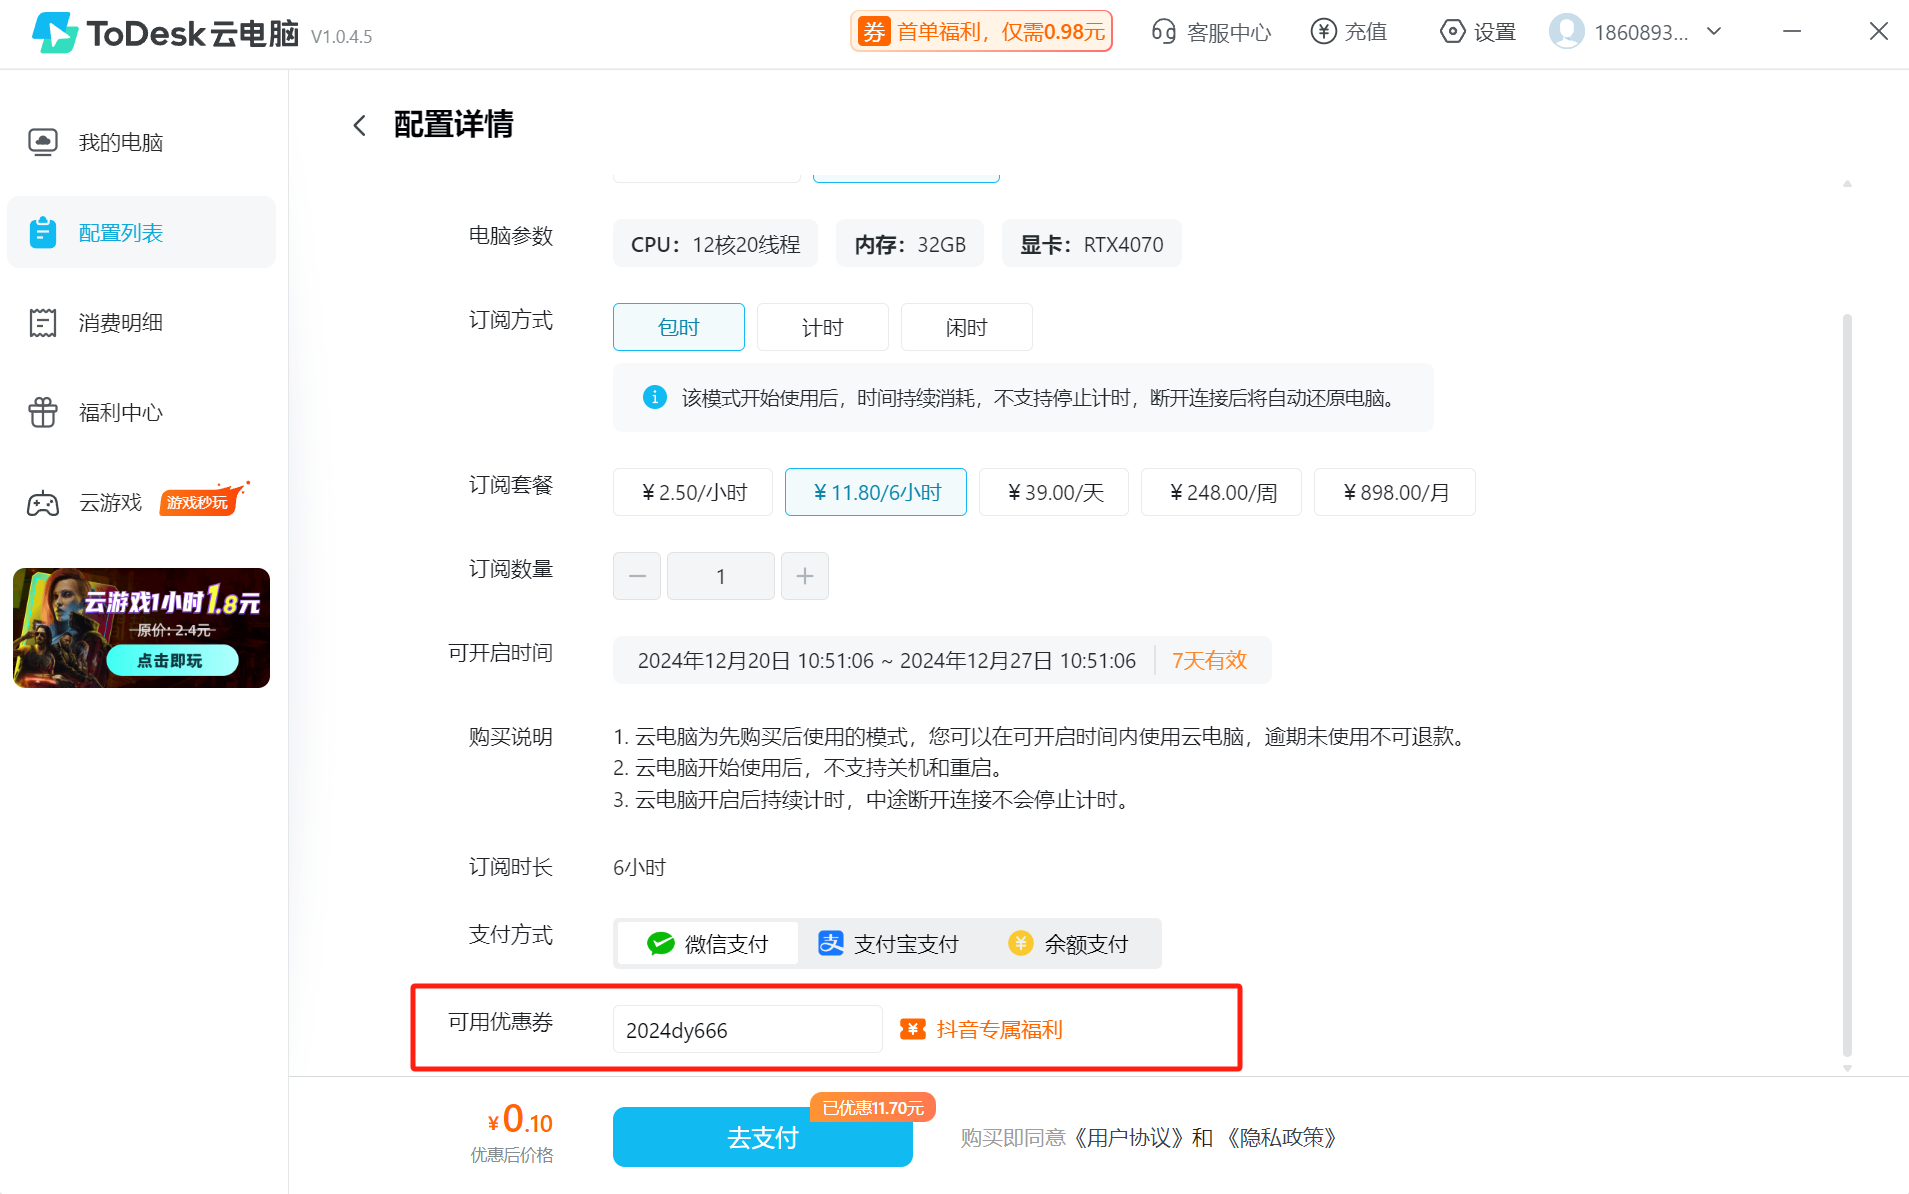Screen dimensions: 1909x1194
Task: Choose the ¥2.50/小时 plan
Action: (693, 492)
